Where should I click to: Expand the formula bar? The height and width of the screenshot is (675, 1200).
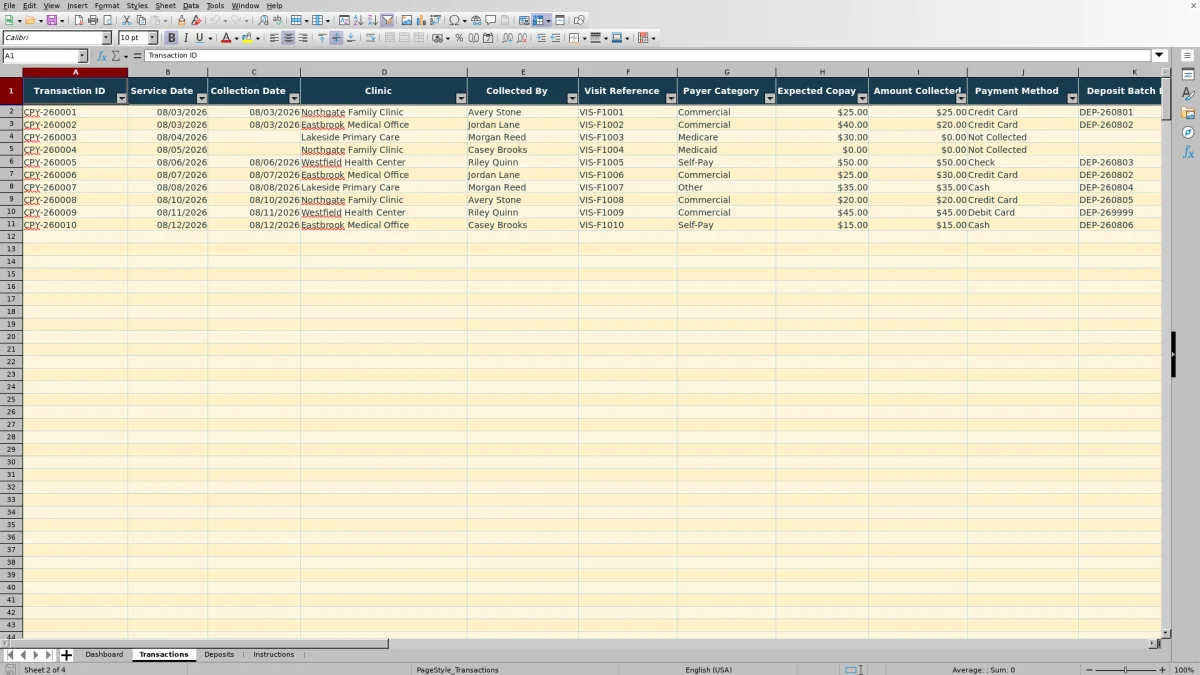1159,56
